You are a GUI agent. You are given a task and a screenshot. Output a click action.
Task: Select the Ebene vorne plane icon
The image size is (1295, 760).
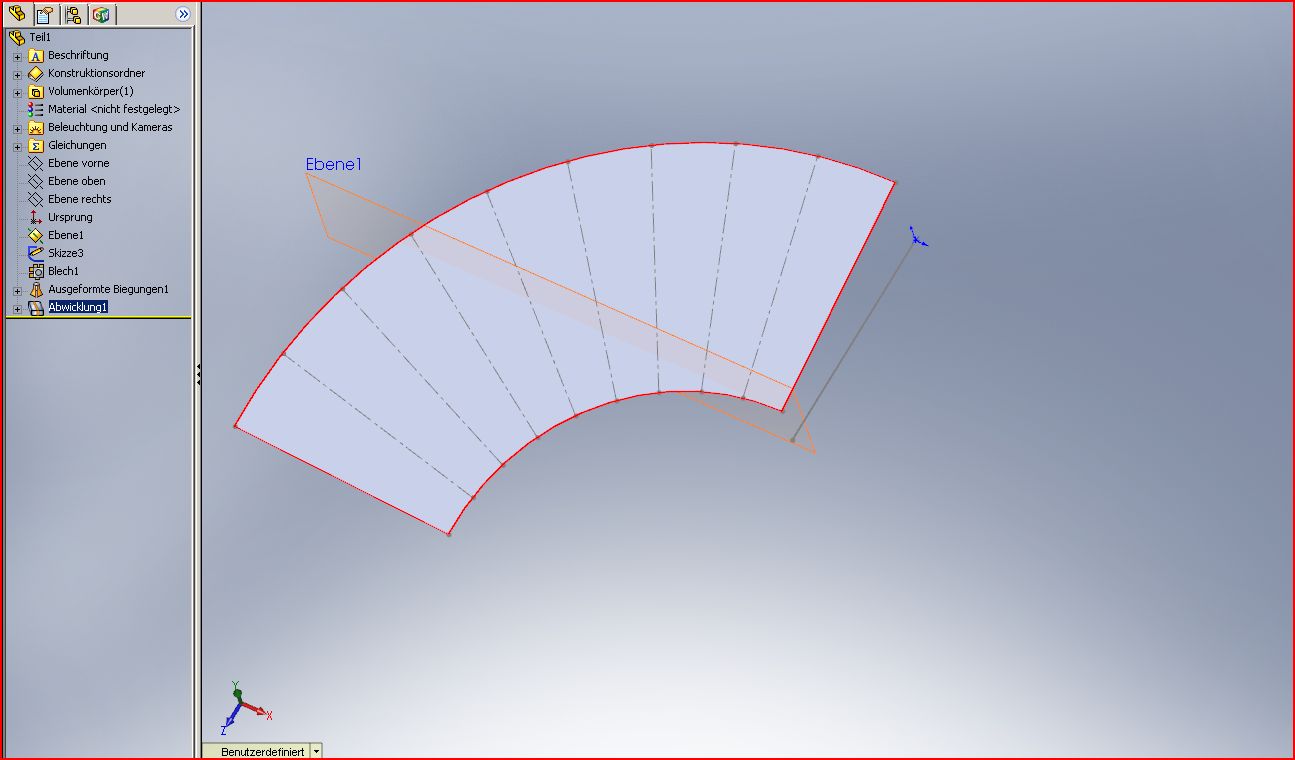36,164
